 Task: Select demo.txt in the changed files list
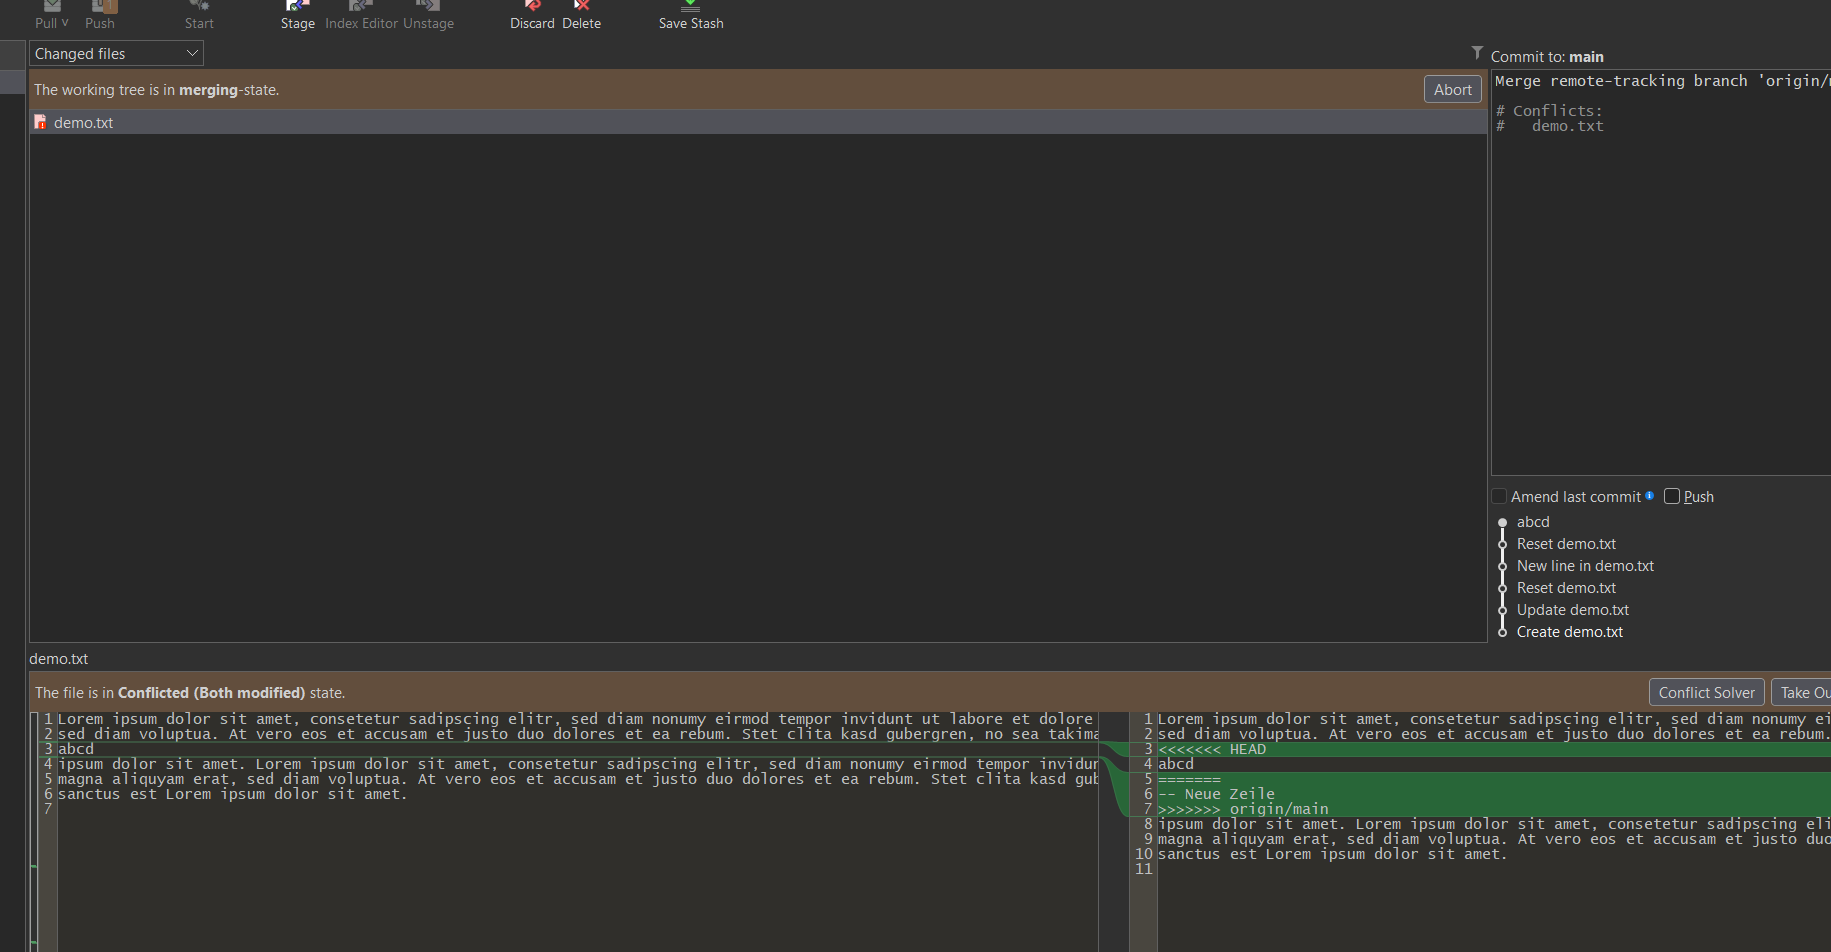(84, 123)
